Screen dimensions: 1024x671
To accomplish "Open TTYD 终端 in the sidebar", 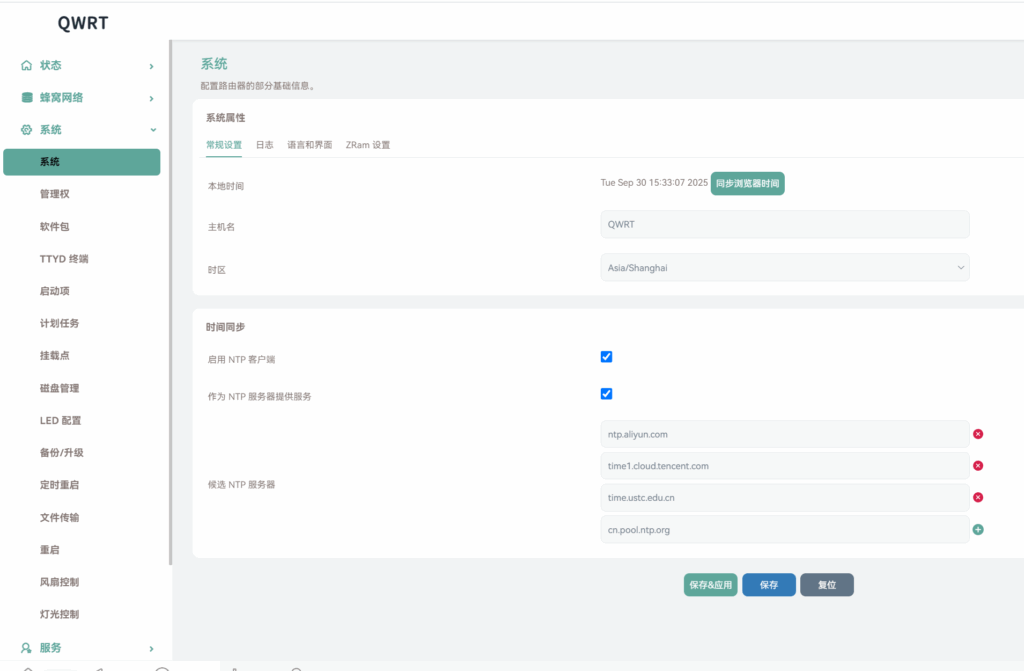I will (x=64, y=259).
